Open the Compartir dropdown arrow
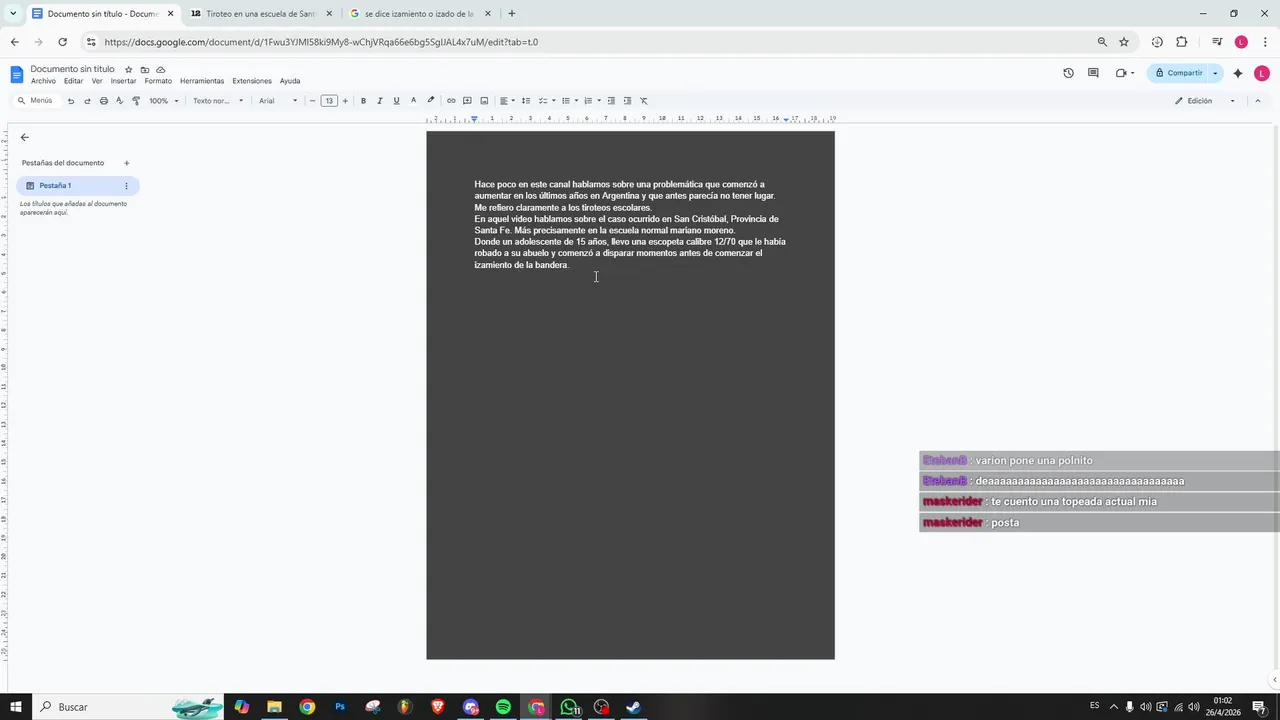This screenshot has width=1280, height=720. [x=1215, y=73]
